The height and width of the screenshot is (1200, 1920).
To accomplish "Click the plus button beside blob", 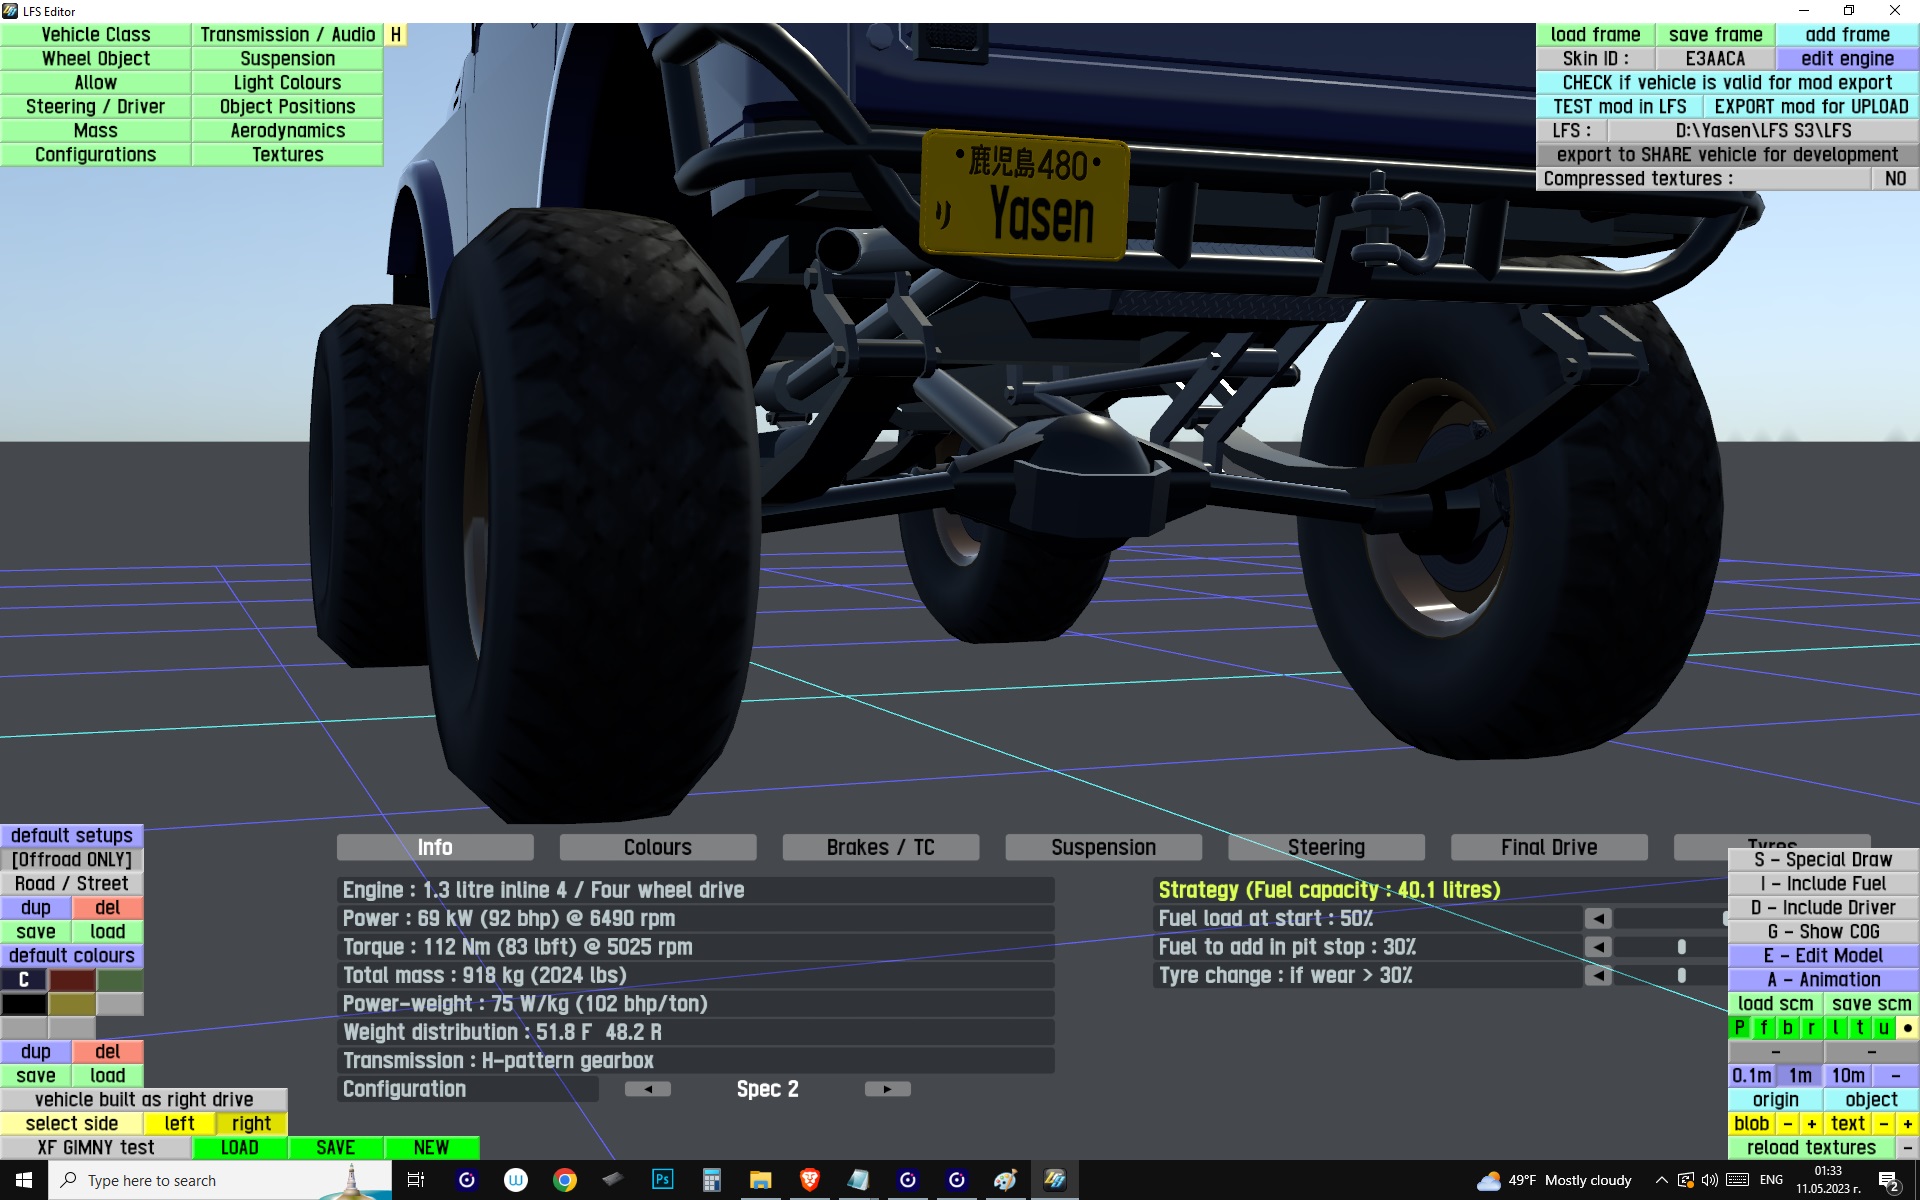I will pos(1811,1124).
